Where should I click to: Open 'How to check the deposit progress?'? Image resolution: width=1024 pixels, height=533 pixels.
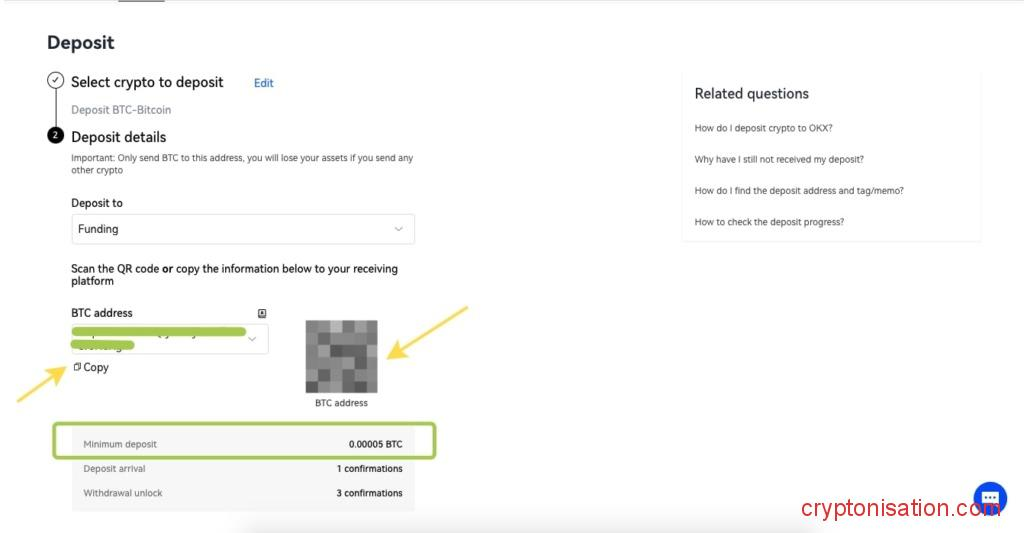click(x=769, y=222)
